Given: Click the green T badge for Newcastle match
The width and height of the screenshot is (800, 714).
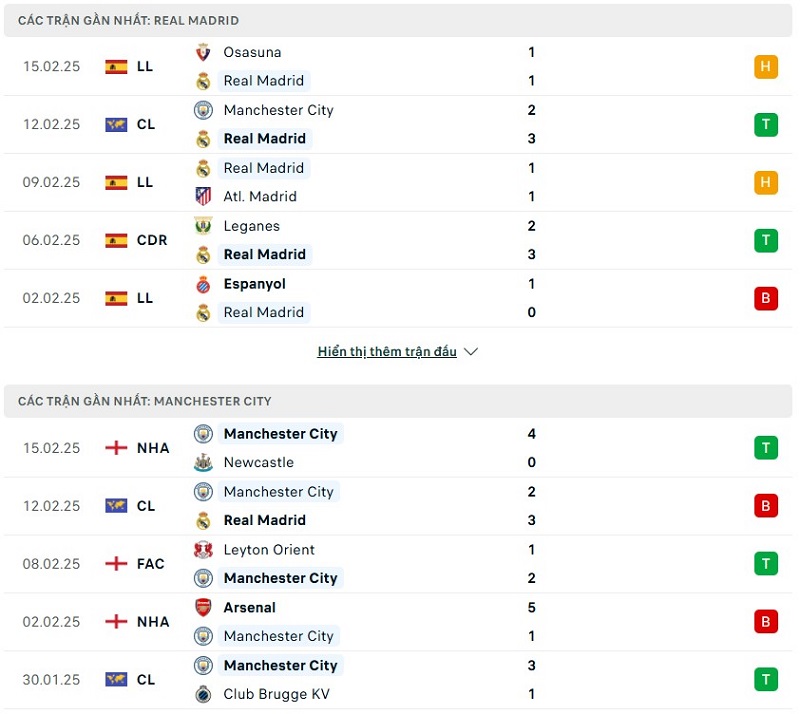Looking at the screenshot, I should click(766, 448).
